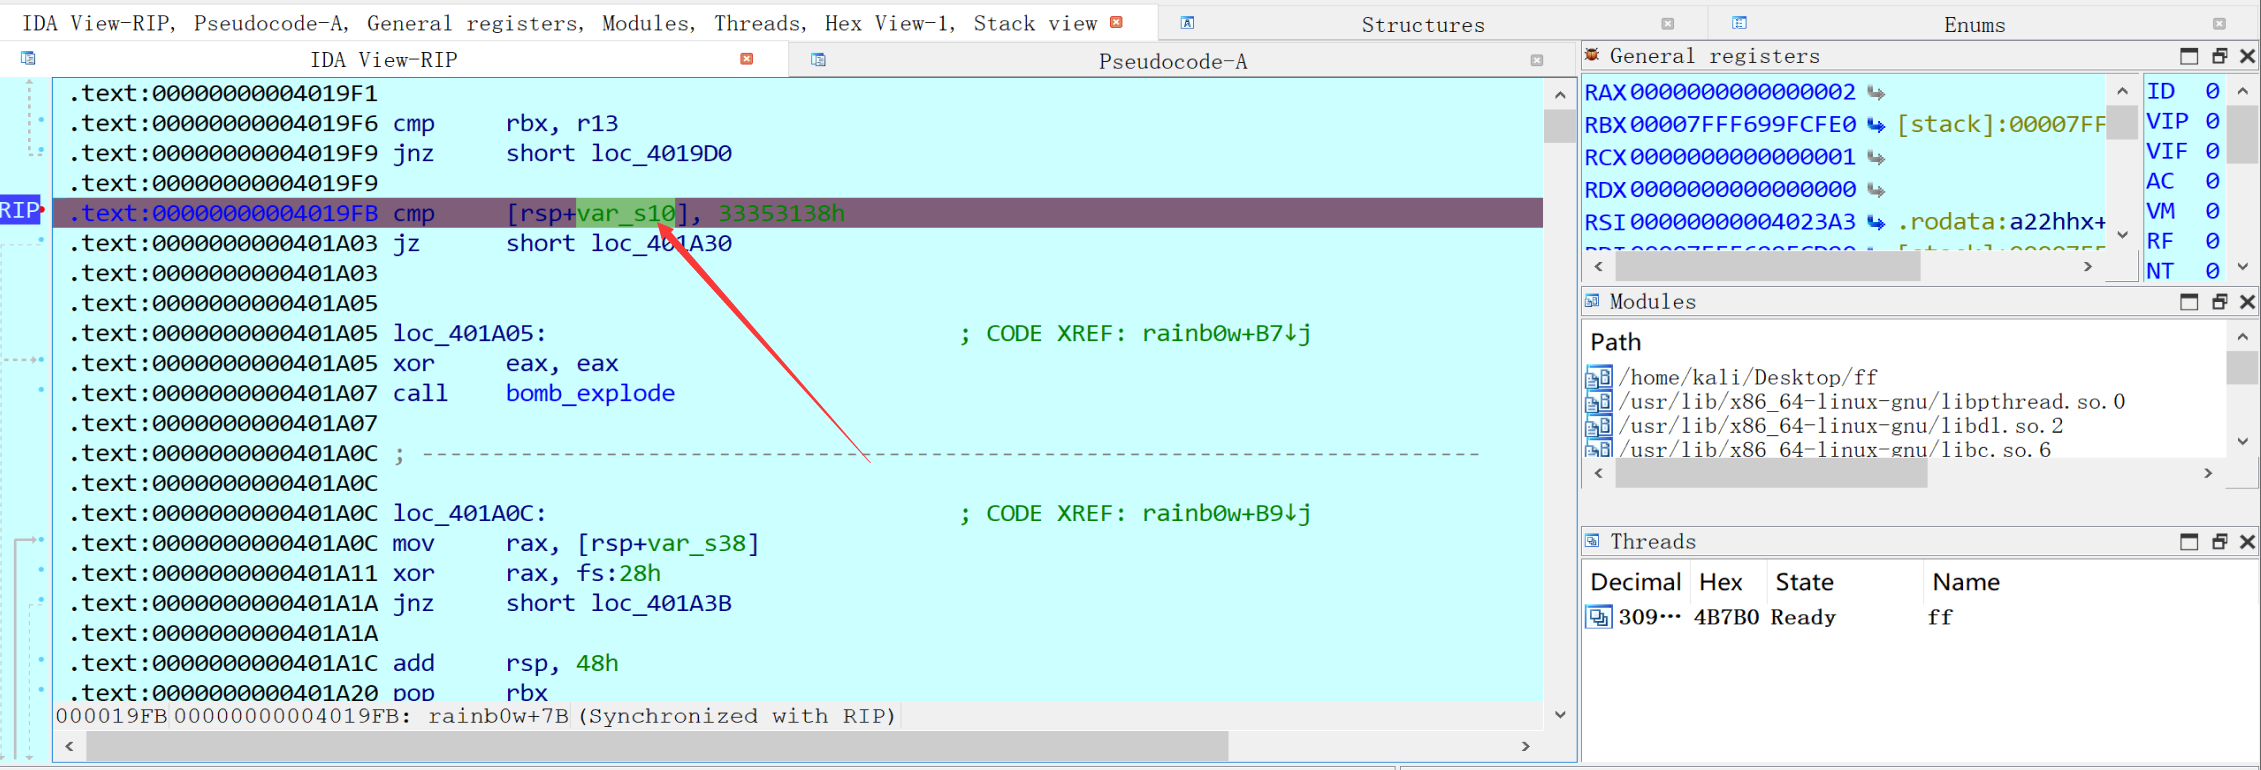
Task: Select the libdl.so.2 module row
Action: pyautogui.click(x=1841, y=425)
